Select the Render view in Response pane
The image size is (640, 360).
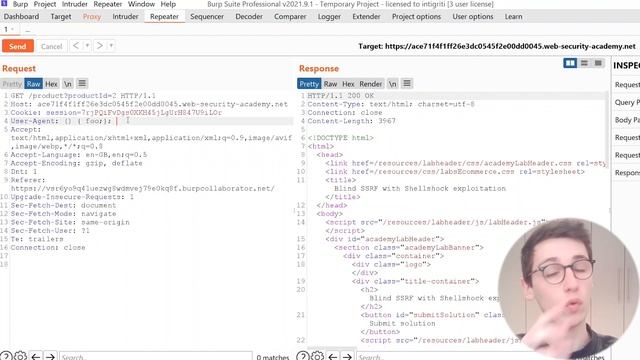(x=371, y=84)
